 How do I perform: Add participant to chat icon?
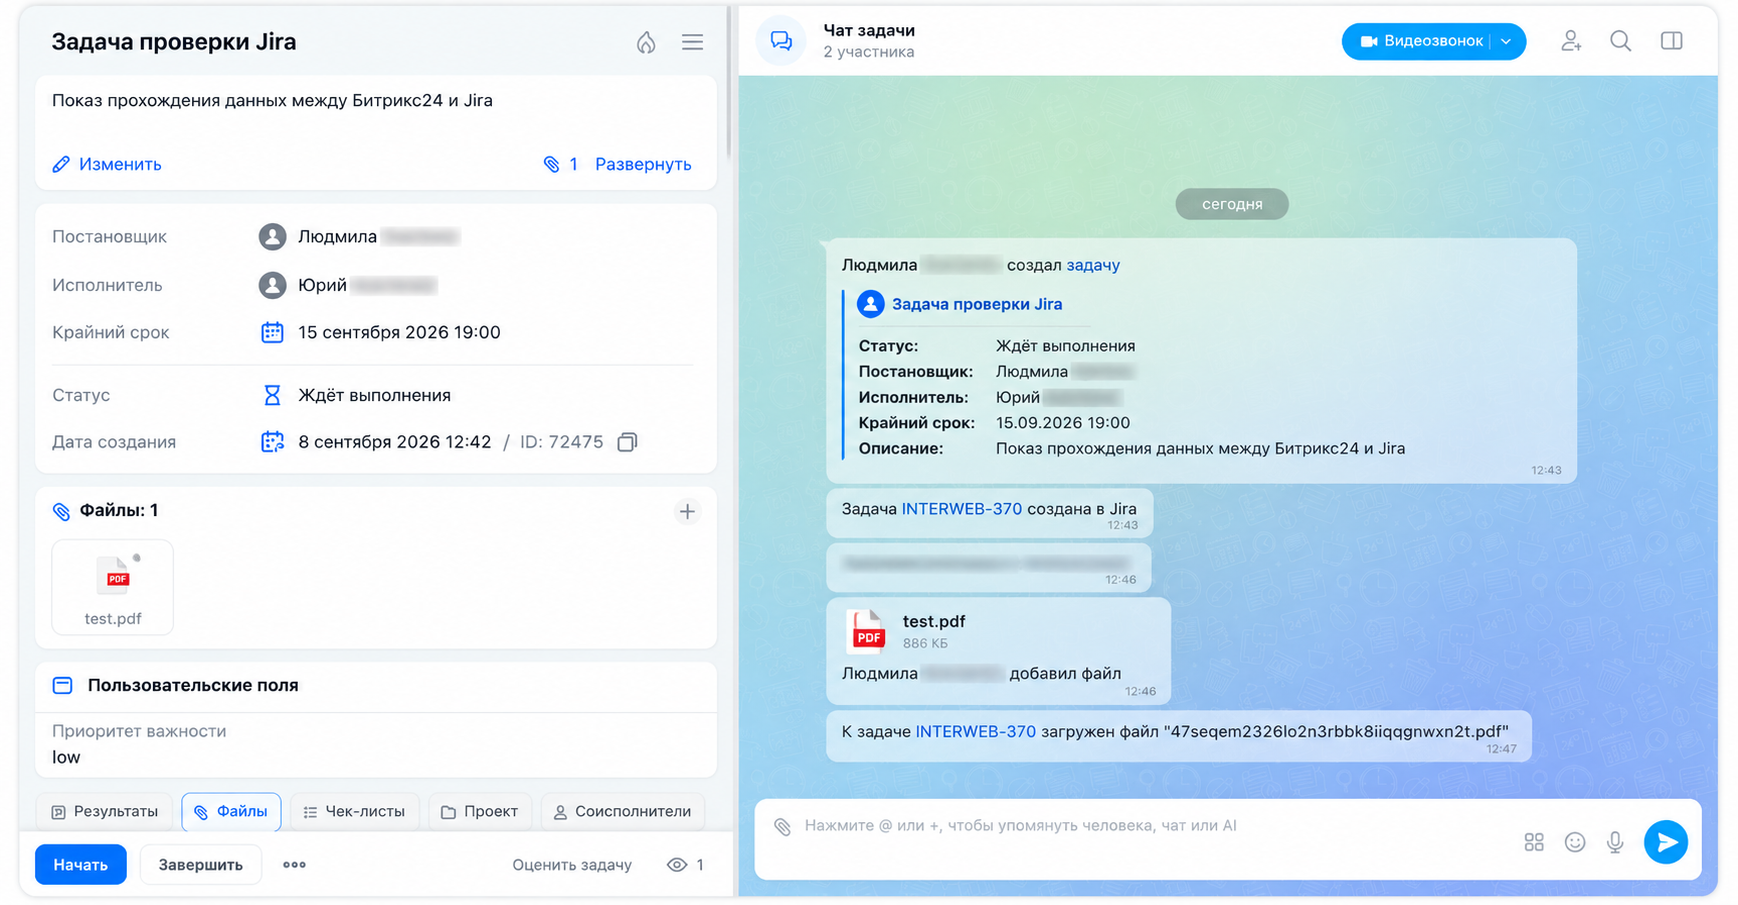[1571, 41]
